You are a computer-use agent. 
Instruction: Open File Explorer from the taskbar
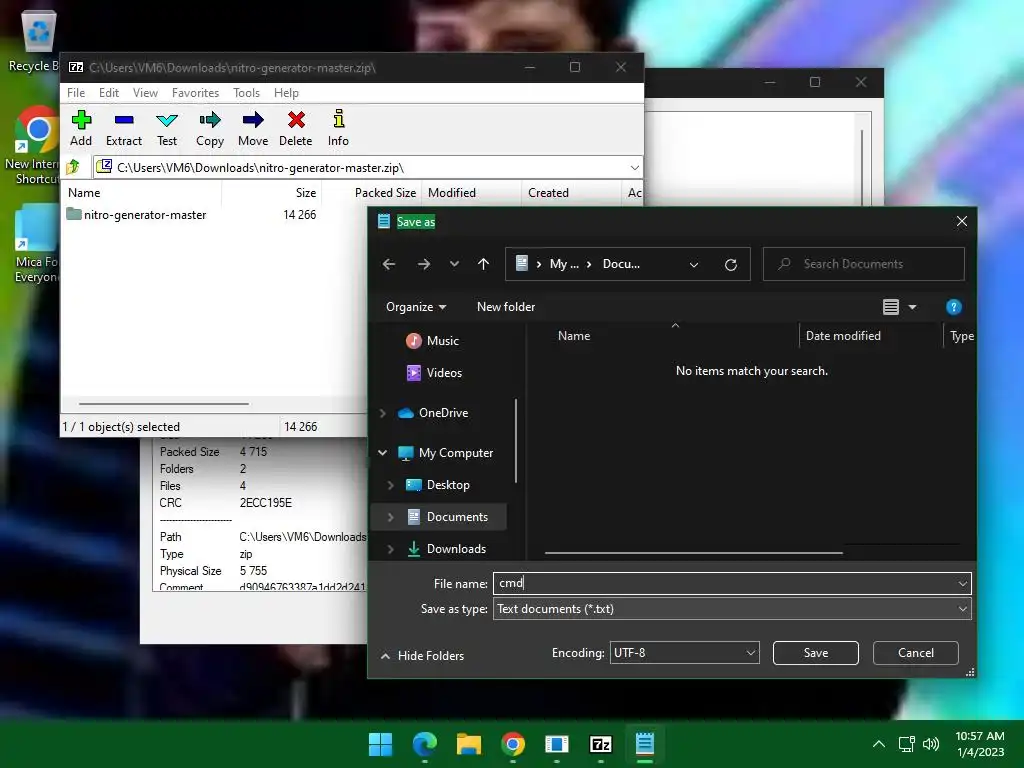pyautogui.click(x=468, y=744)
